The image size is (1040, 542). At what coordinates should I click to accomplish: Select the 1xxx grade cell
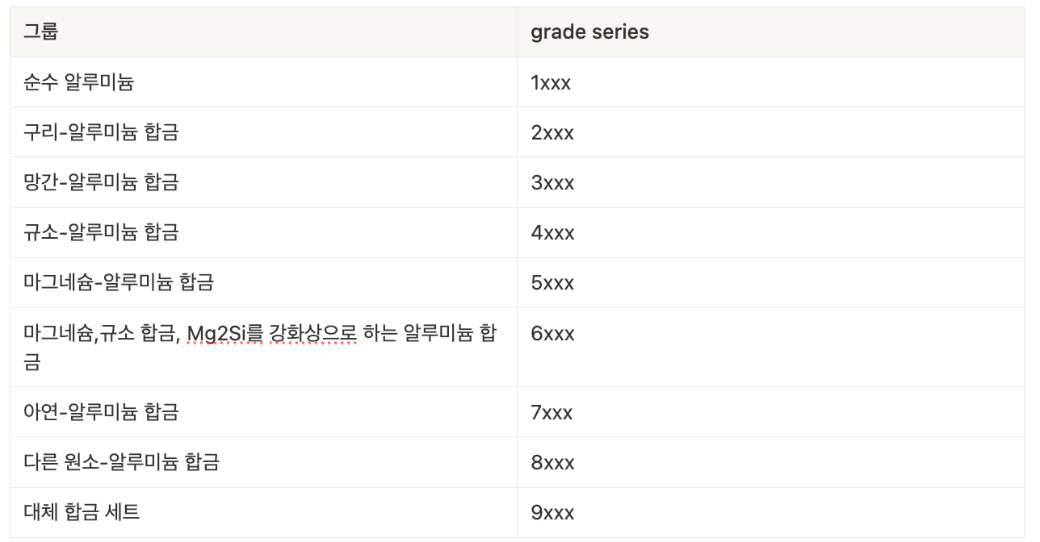(x=771, y=82)
